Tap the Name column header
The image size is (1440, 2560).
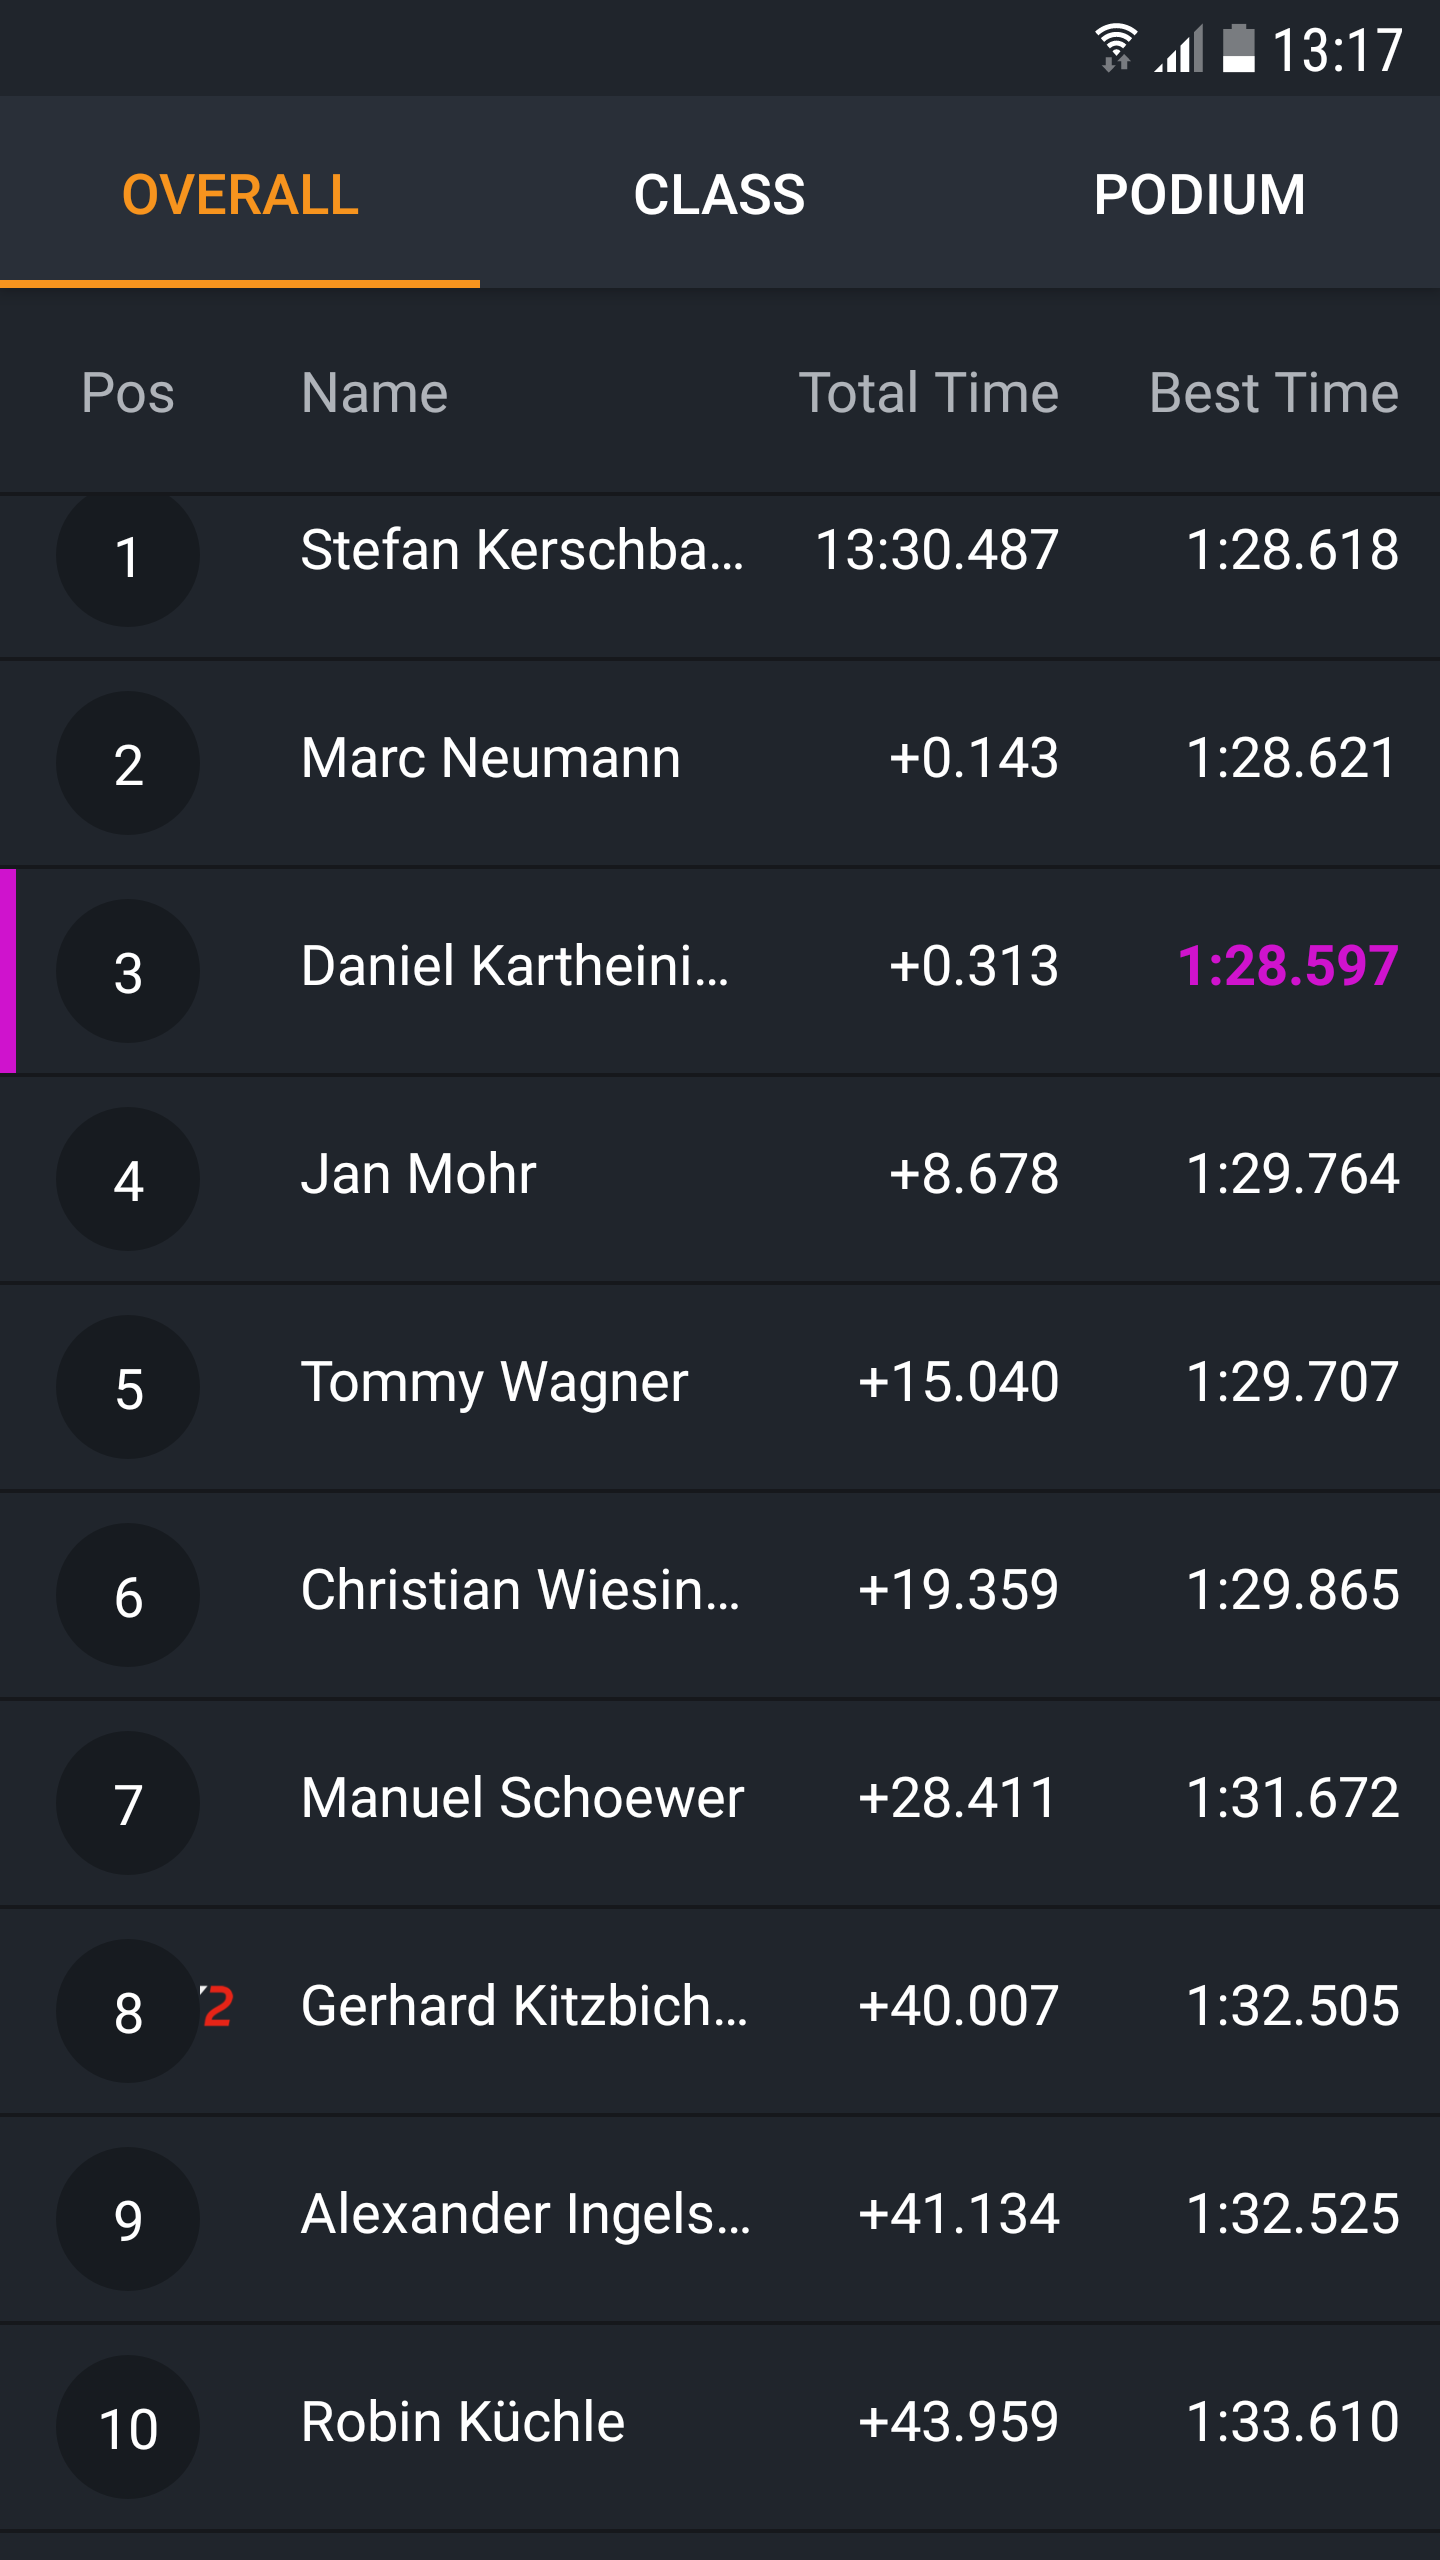(374, 392)
